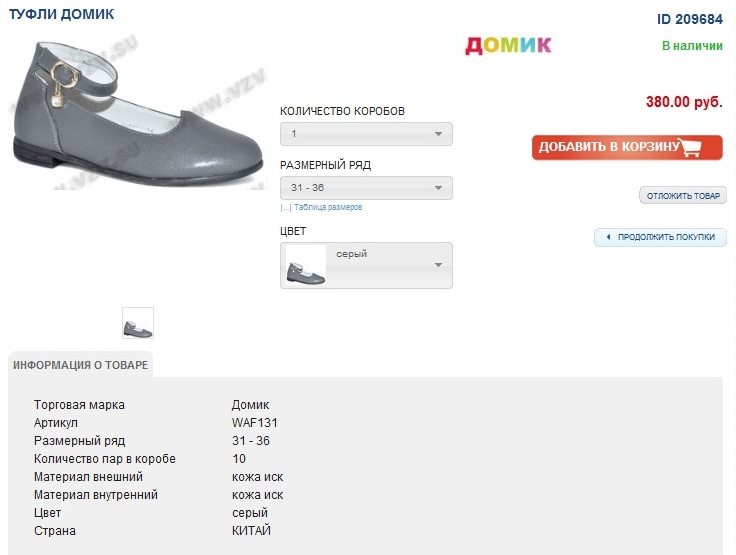Click the Продолжить покупки button text
The width and height of the screenshot is (736, 555).
(x=666, y=238)
